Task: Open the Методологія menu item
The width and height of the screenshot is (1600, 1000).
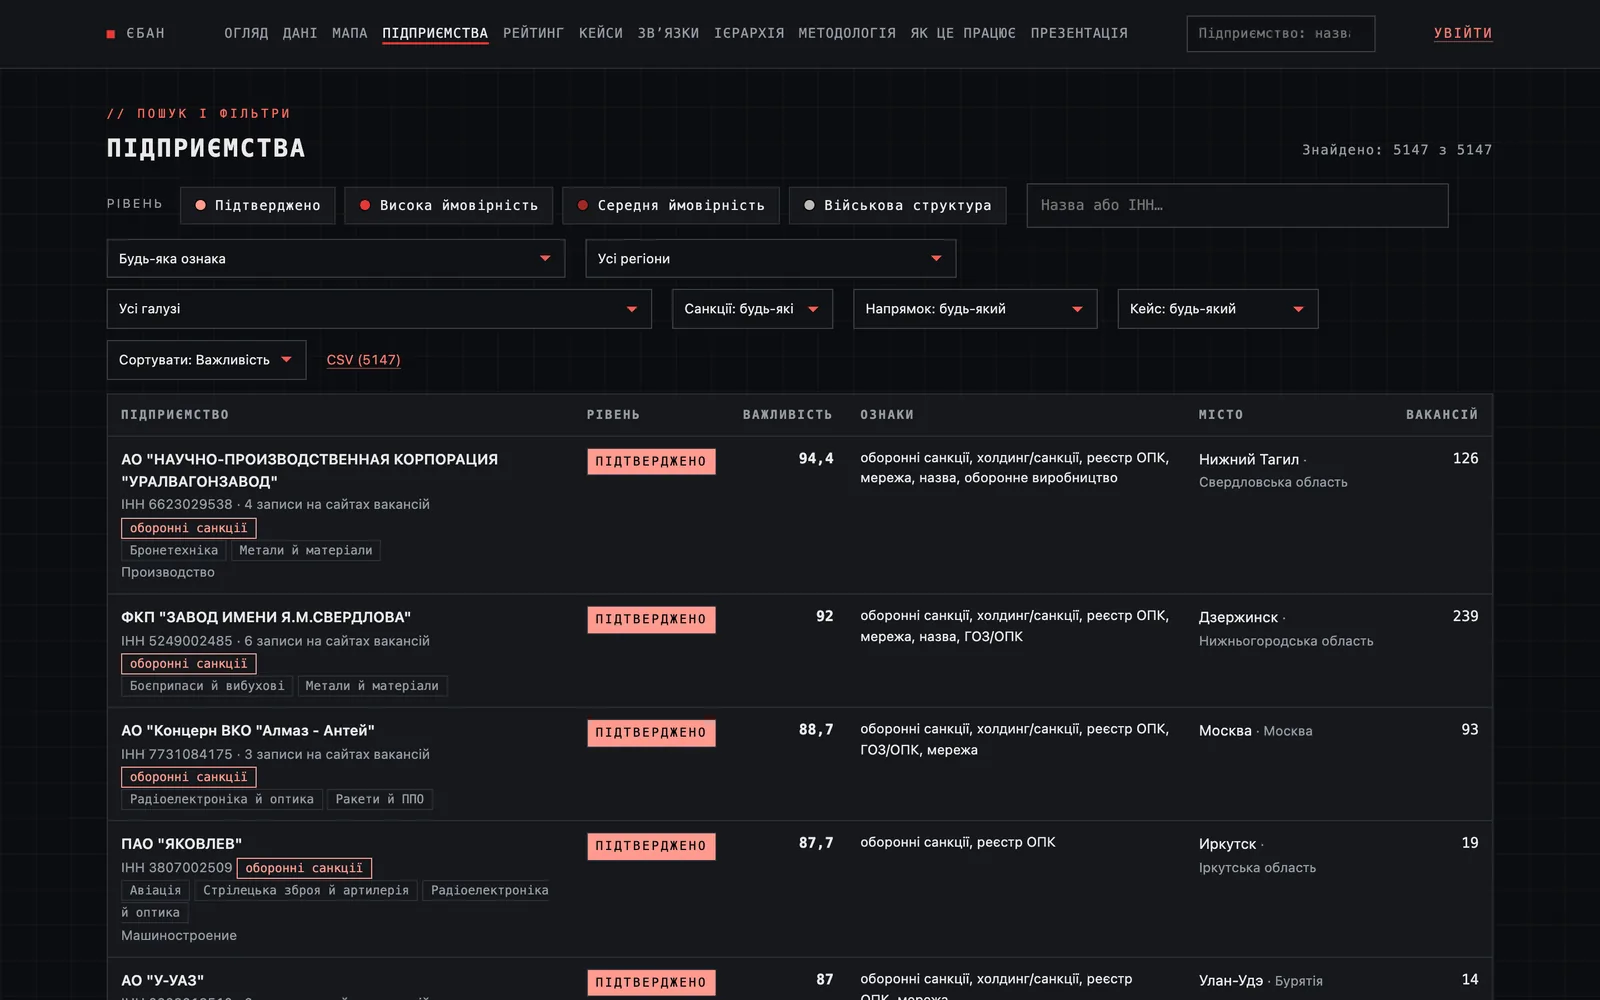Action: (847, 33)
